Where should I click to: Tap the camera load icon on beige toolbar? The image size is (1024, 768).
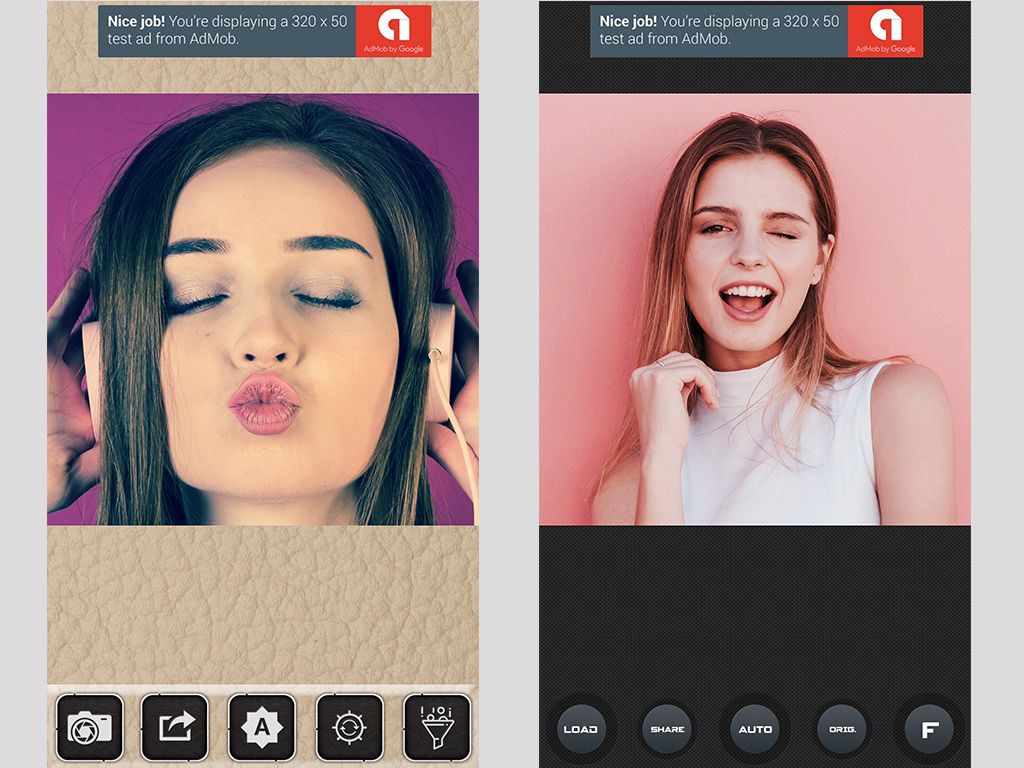89,728
